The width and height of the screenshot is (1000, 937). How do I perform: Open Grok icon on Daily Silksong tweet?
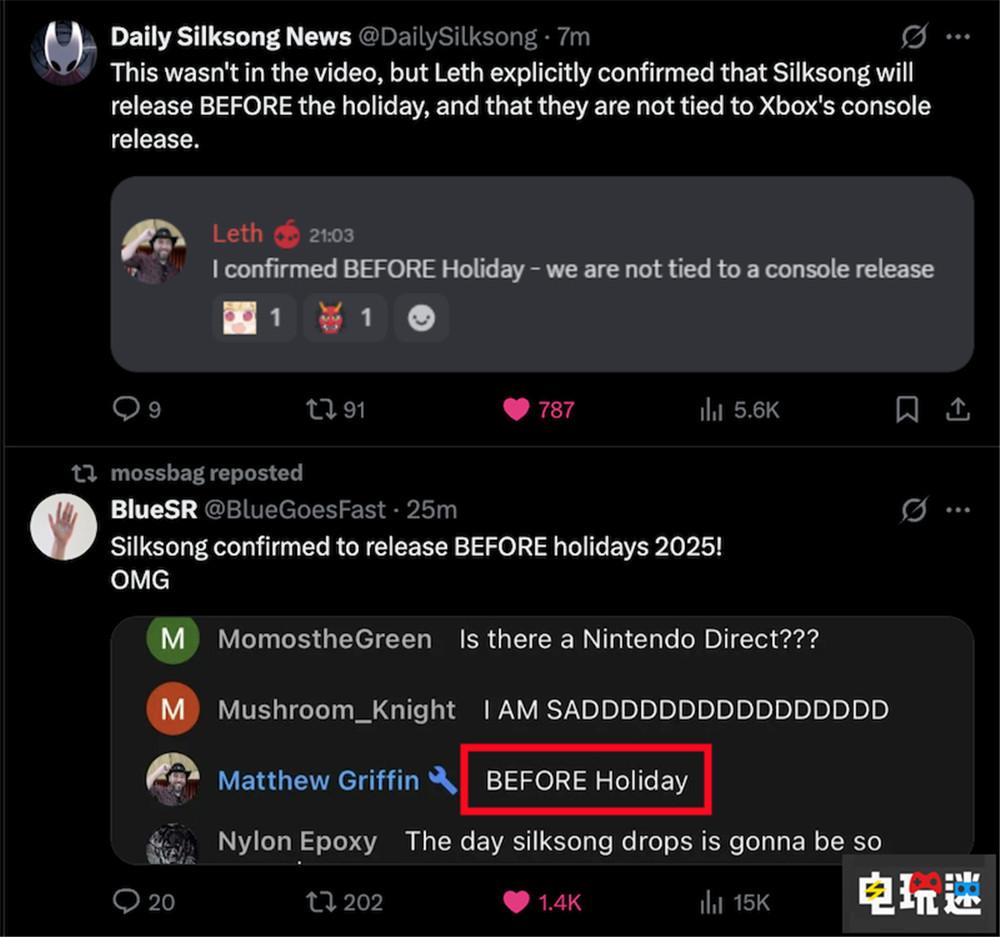pyautogui.click(x=914, y=38)
